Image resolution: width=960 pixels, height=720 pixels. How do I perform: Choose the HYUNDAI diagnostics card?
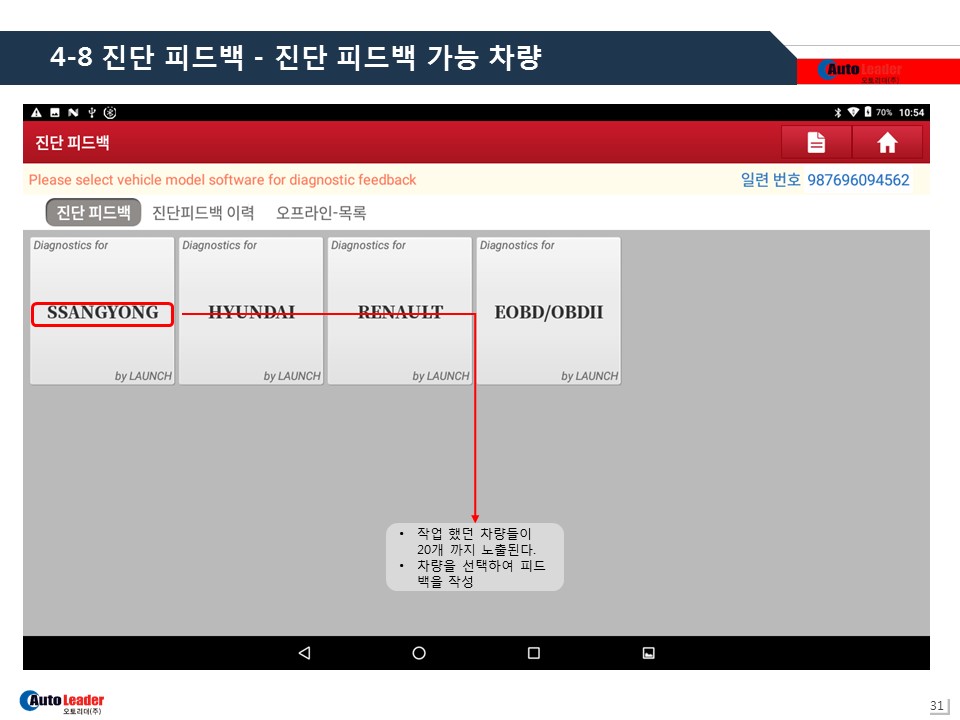click(251, 311)
